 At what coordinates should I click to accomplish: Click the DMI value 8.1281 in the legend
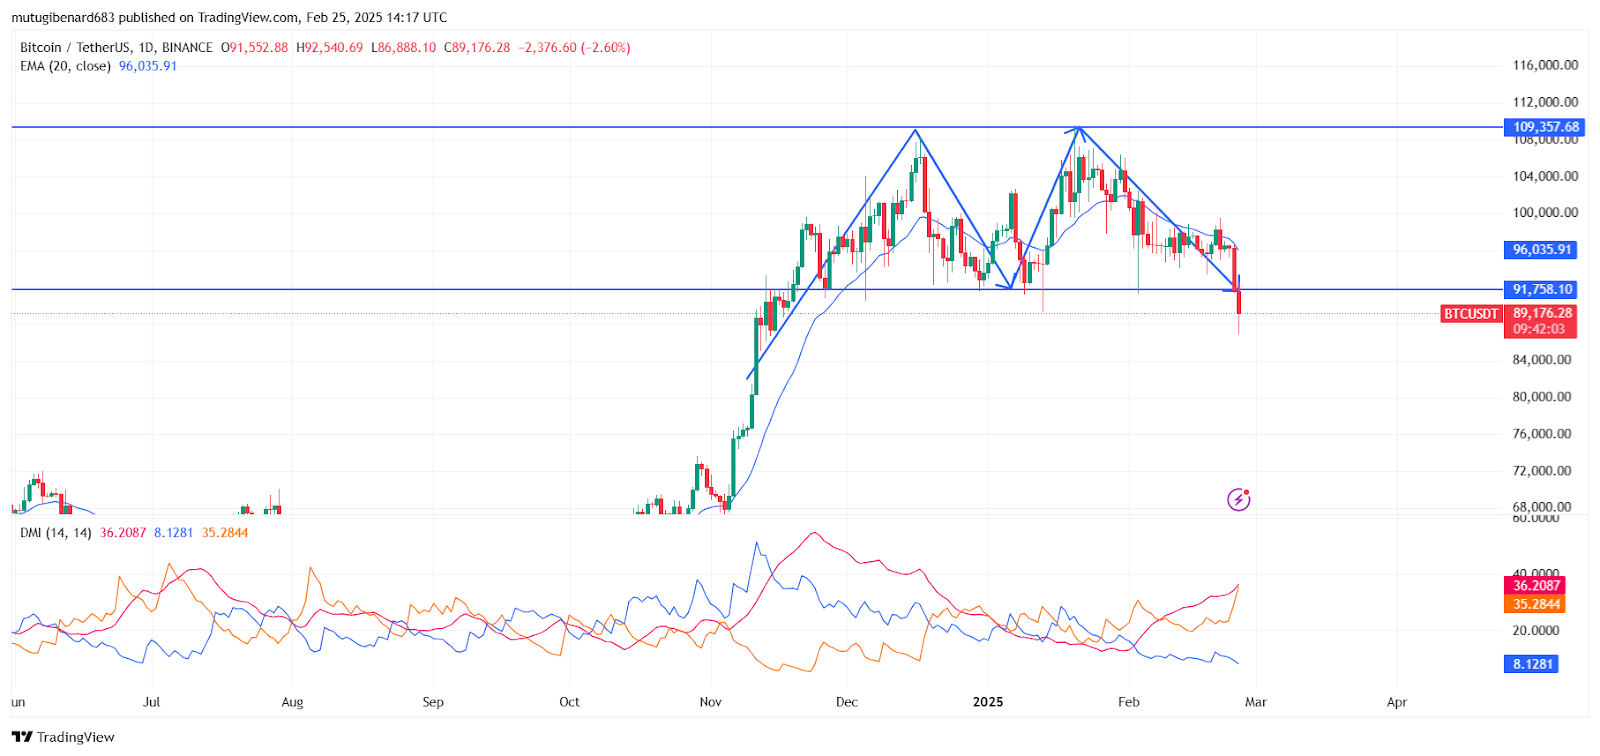tap(173, 533)
